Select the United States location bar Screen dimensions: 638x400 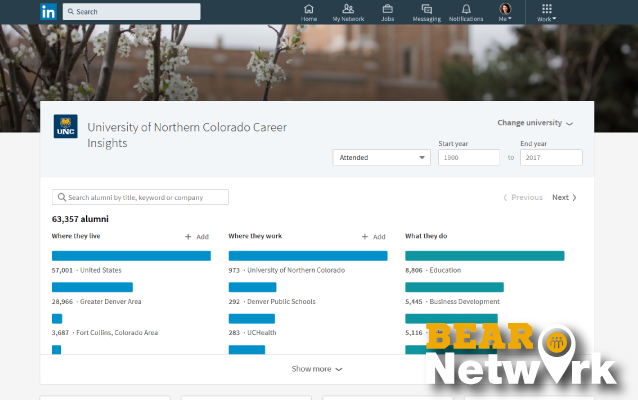click(x=131, y=256)
